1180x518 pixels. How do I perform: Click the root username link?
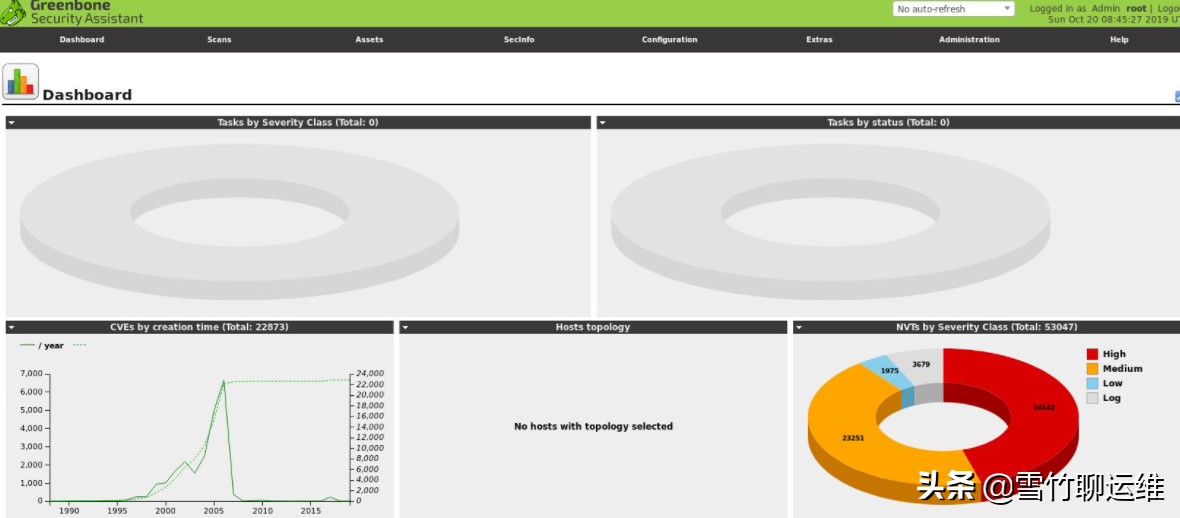coord(1136,9)
